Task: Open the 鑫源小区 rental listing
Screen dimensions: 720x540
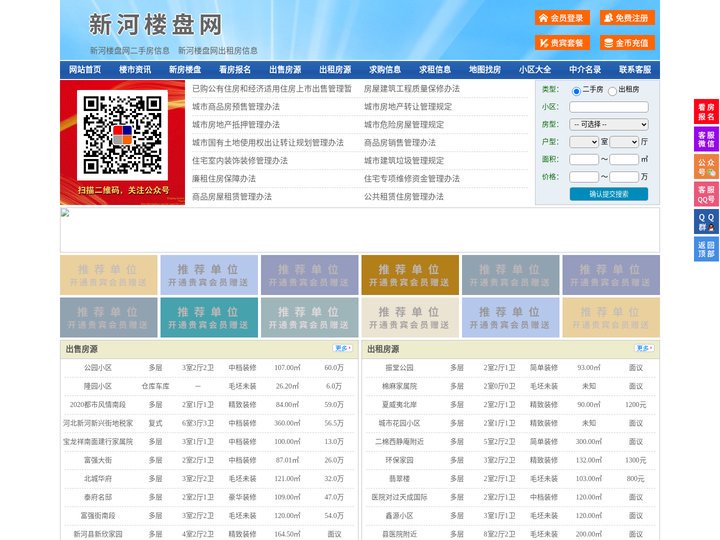Action: tap(399, 515)
